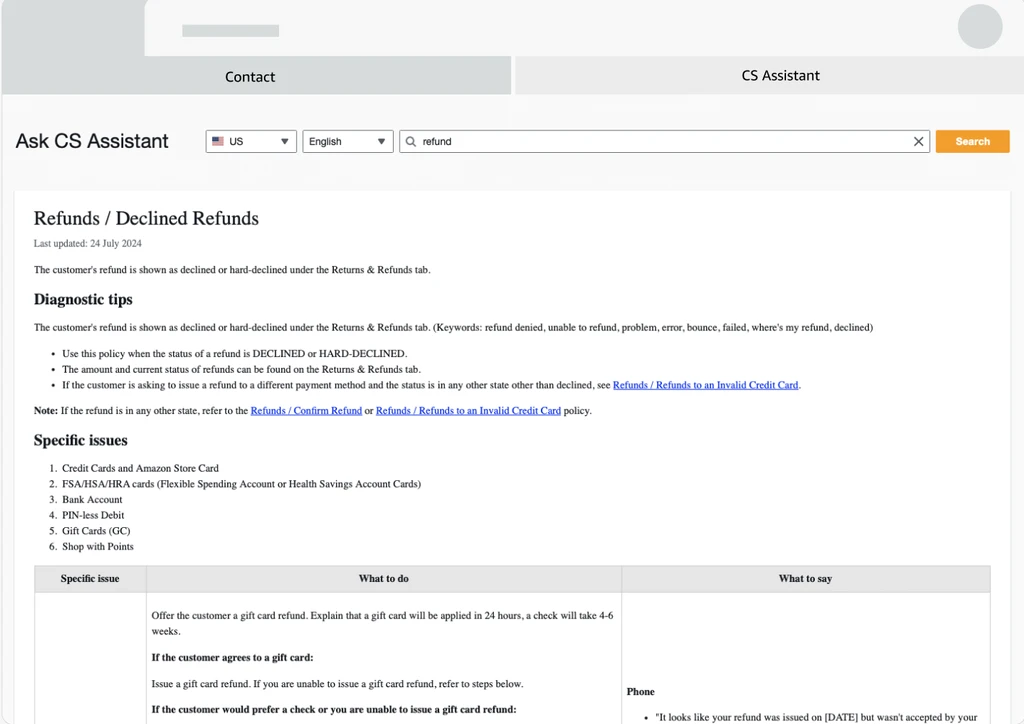Click the "What to do" column header
Viewport: 1024px width, 724px height.
(383, 579)
